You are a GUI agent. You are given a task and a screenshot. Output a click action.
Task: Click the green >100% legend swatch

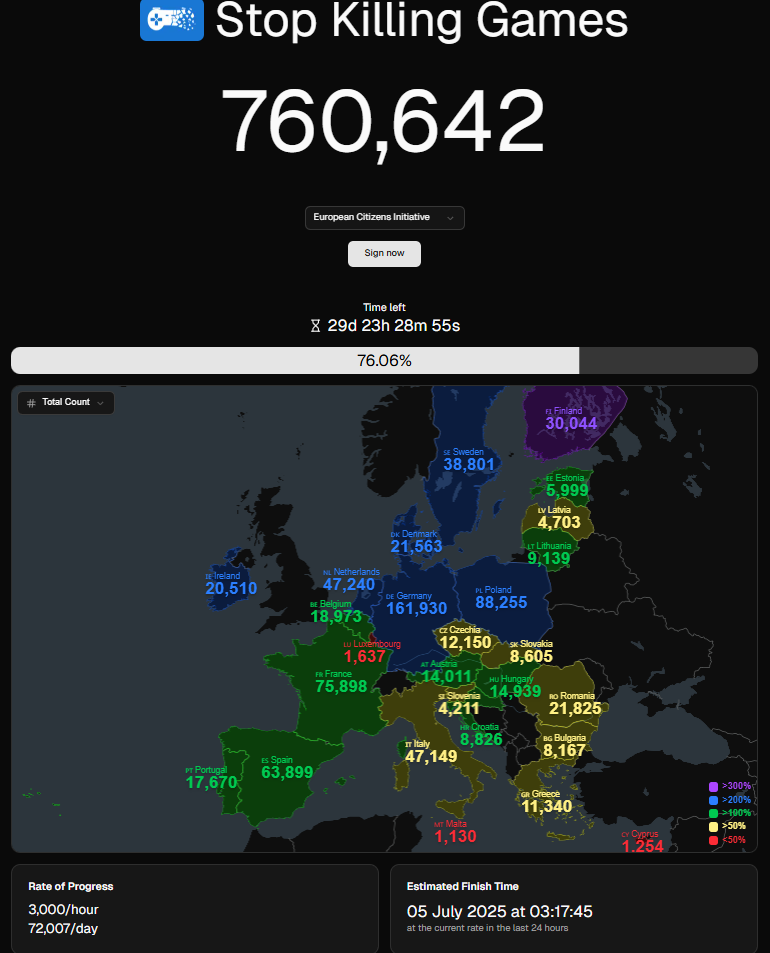(713, 813)
